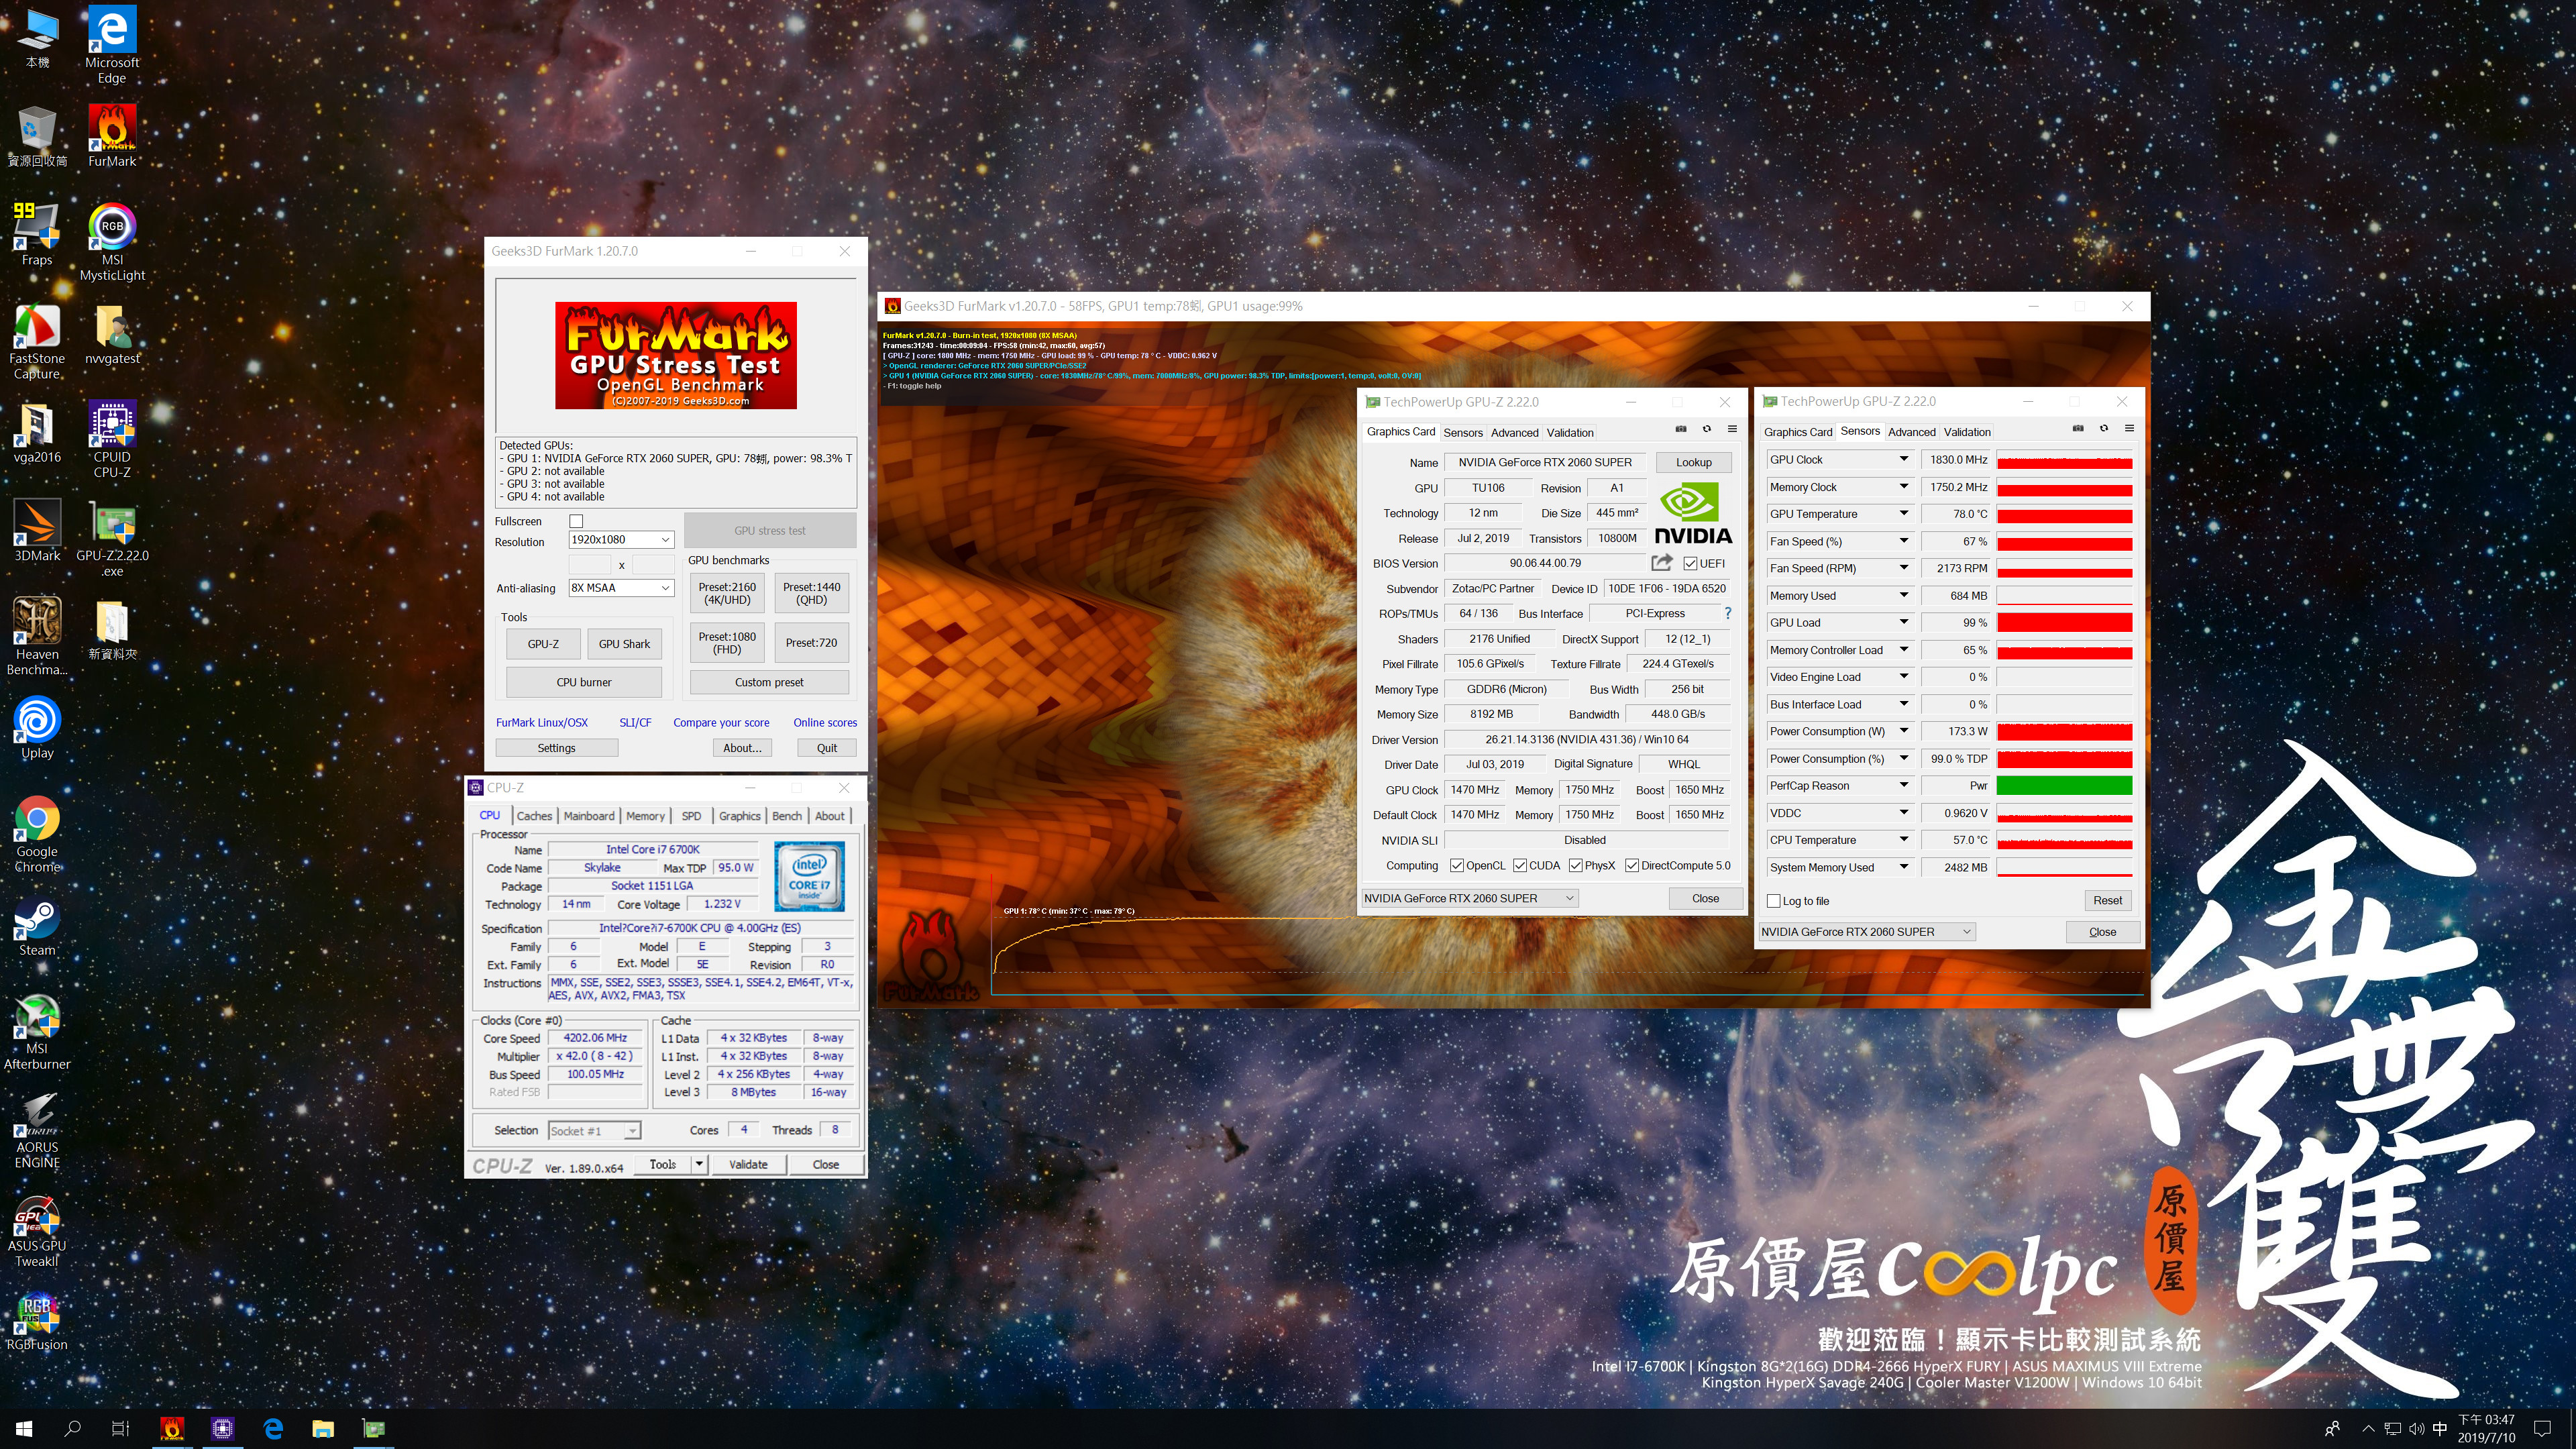Open FurMark from the taskbar
Image resolution: width=2576 pixels, height=1449 pixels.
click(x=172, y=1429)
